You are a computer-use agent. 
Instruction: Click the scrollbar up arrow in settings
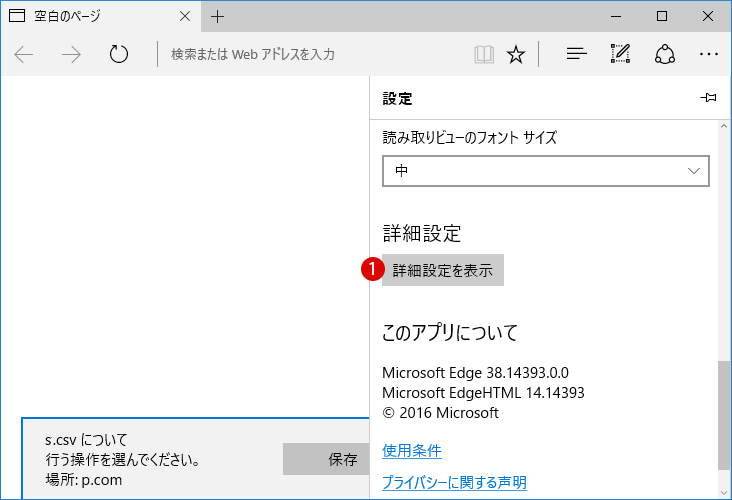pyautogui.click(x=724, y=126)
